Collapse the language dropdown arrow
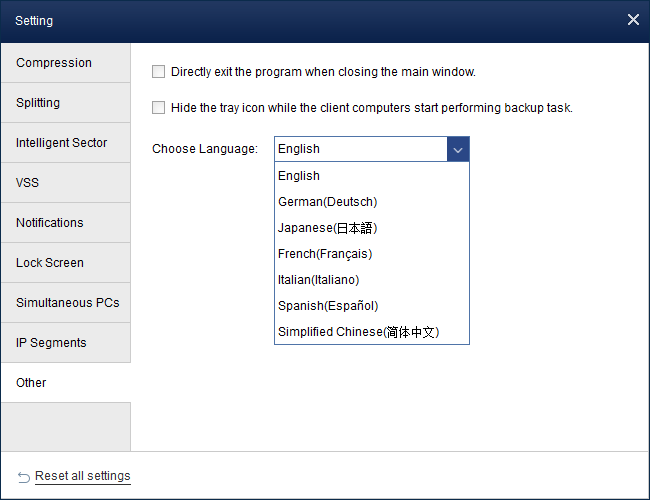 pos(458,149)
